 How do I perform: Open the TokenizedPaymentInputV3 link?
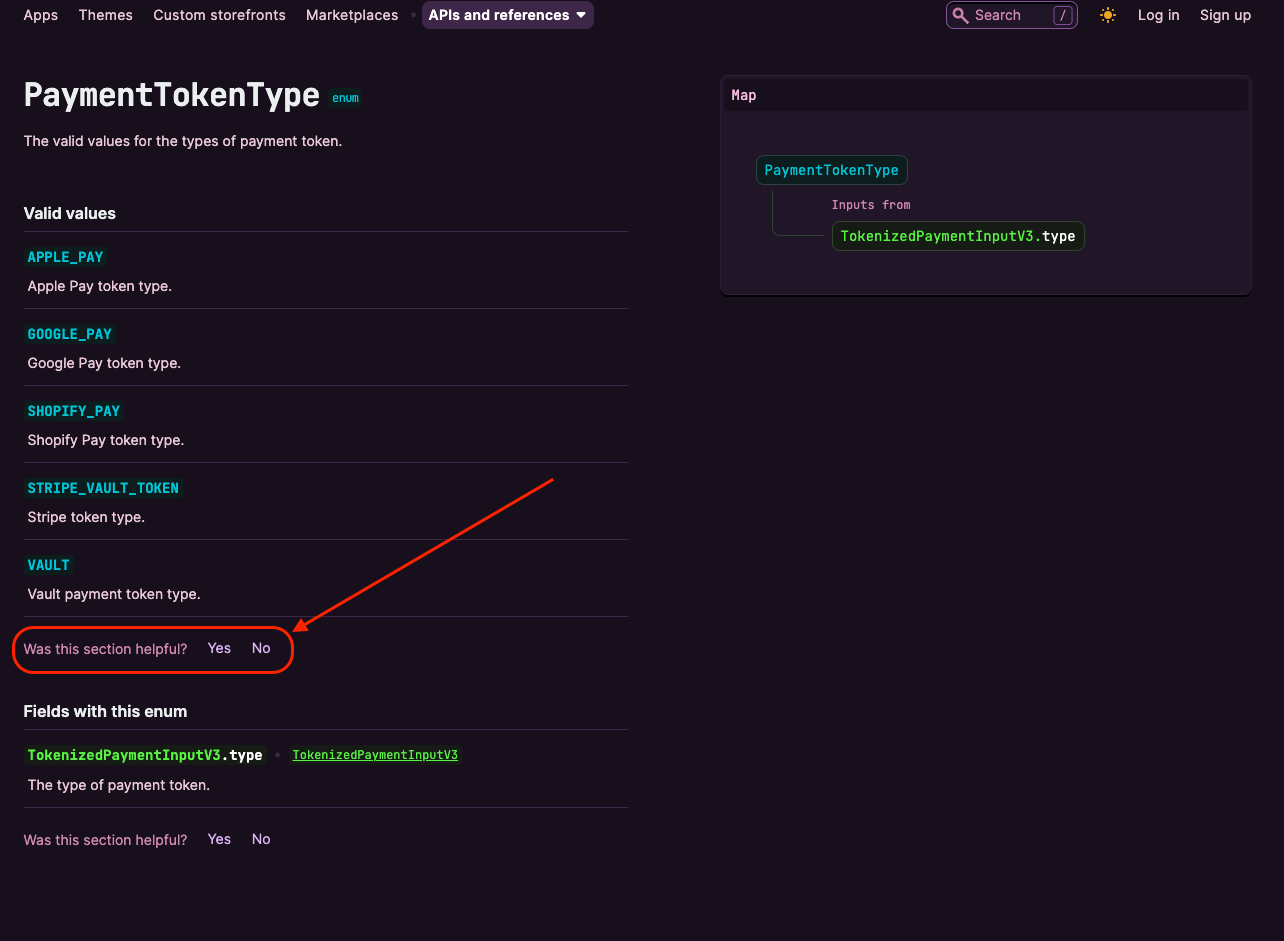pyautogui.click(x=375, y=755)
